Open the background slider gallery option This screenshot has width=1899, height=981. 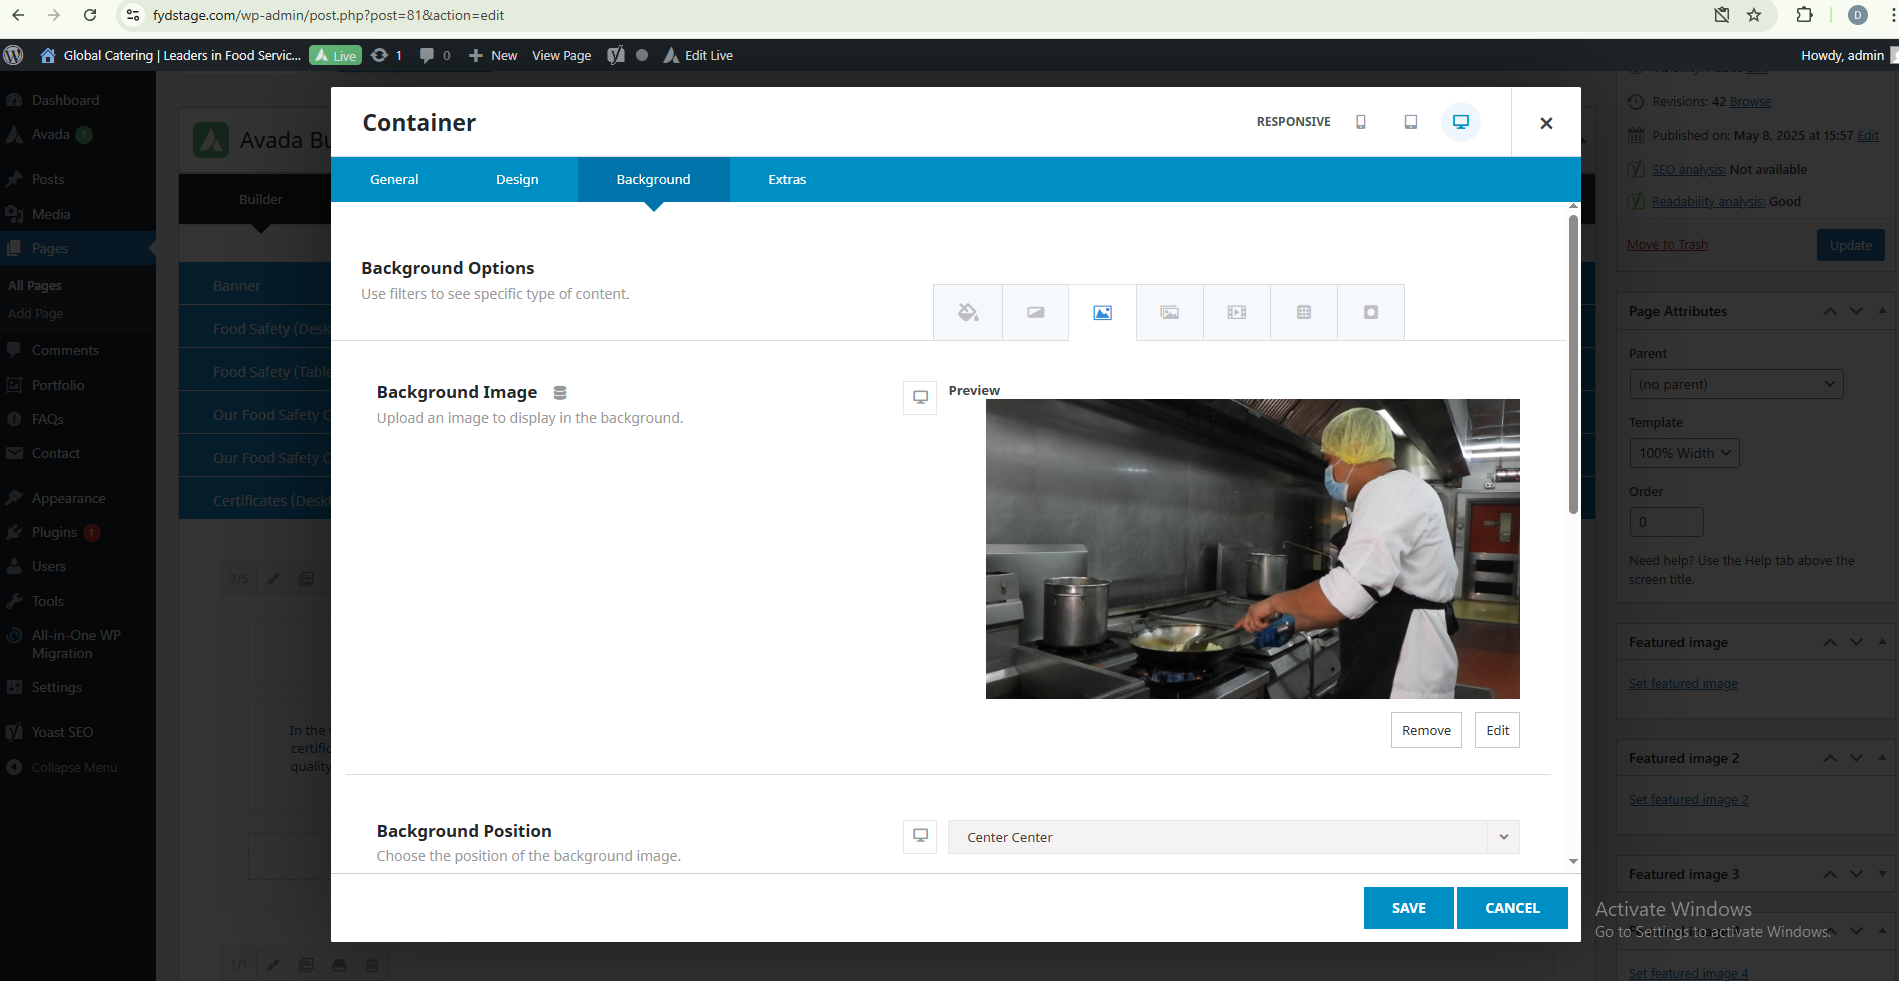(1169, 313)
